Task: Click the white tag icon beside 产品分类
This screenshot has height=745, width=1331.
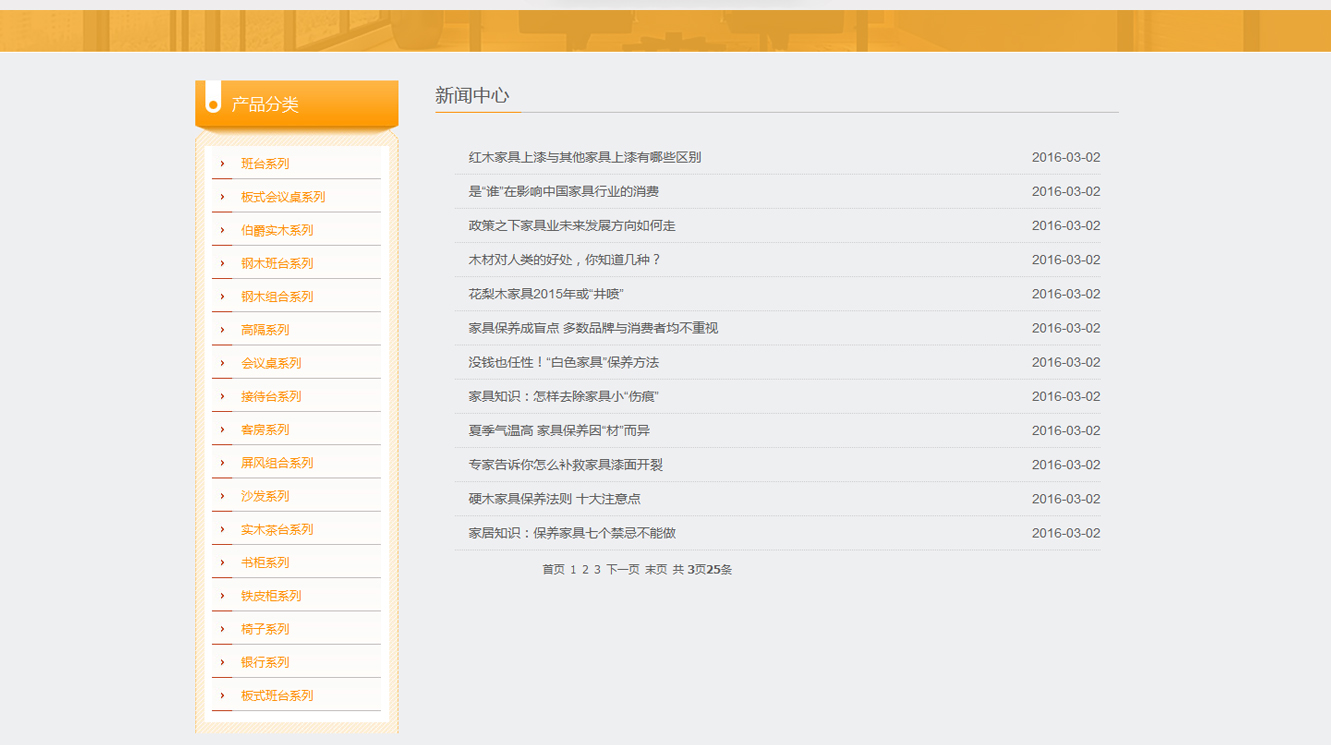Action: coord(213,99)
